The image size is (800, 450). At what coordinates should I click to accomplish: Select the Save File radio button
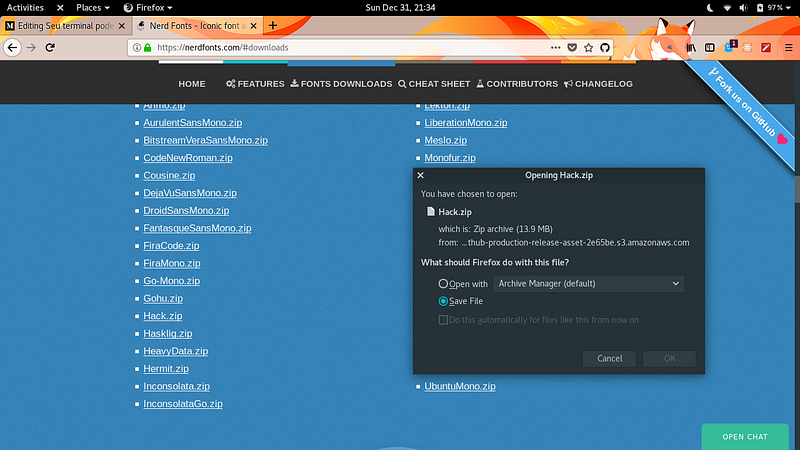click(x=443, y=301)
